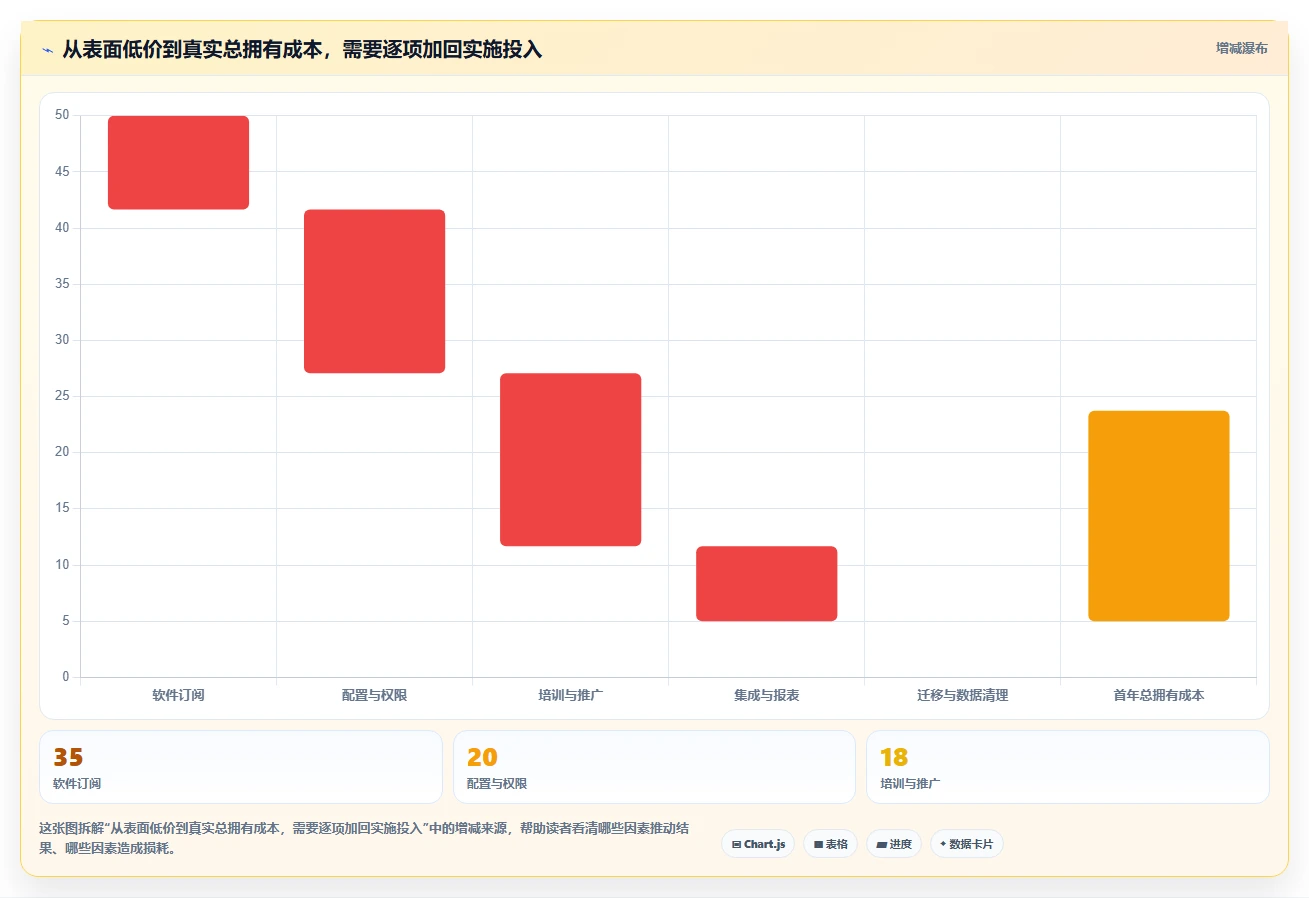Click the x-axis label 迁移与数据清理

pos(962,695)
